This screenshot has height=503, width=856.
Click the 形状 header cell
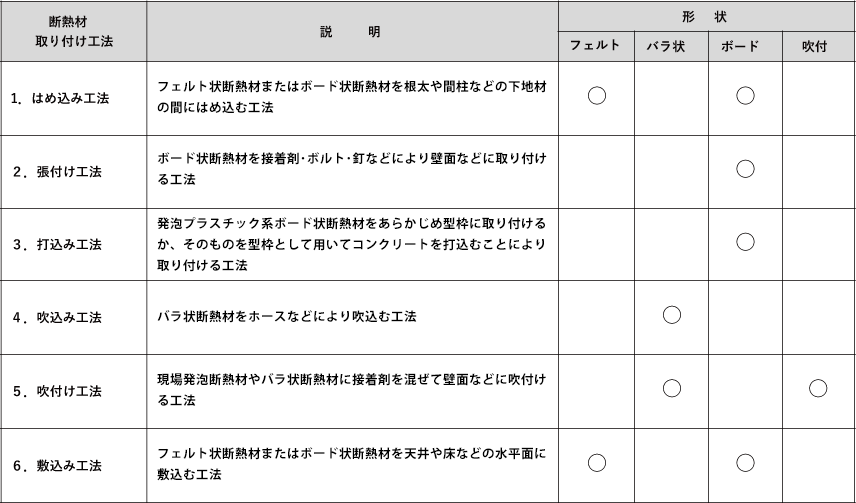pos(706,16)
